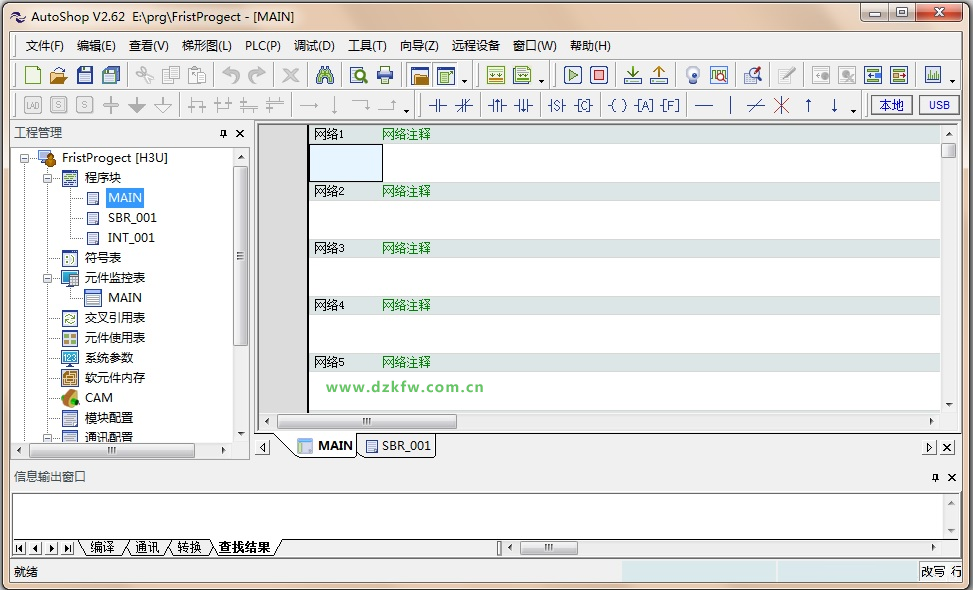This screenshot has height=590, width=973.
Task: Click the Upload from PLC icon
Action: (659, 75)
